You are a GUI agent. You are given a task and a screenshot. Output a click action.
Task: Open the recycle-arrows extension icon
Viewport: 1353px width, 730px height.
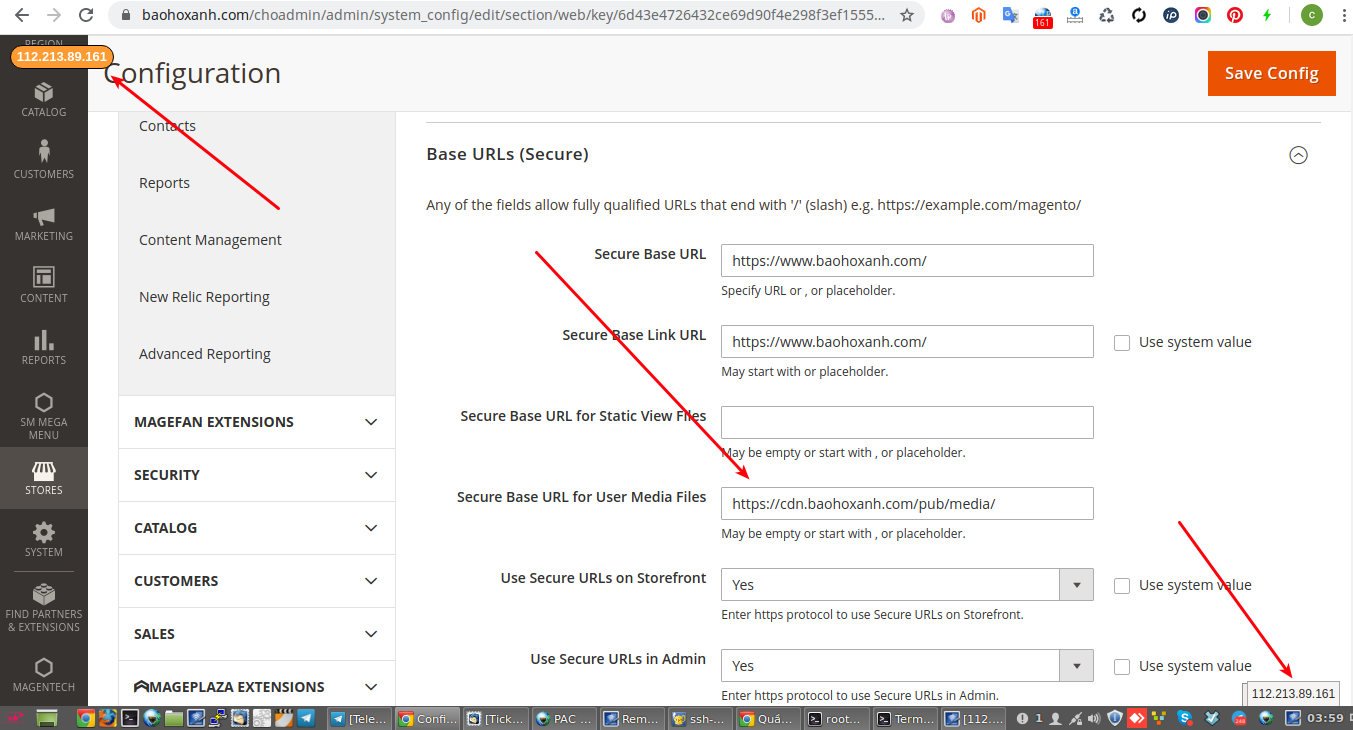coord(1106,16)
